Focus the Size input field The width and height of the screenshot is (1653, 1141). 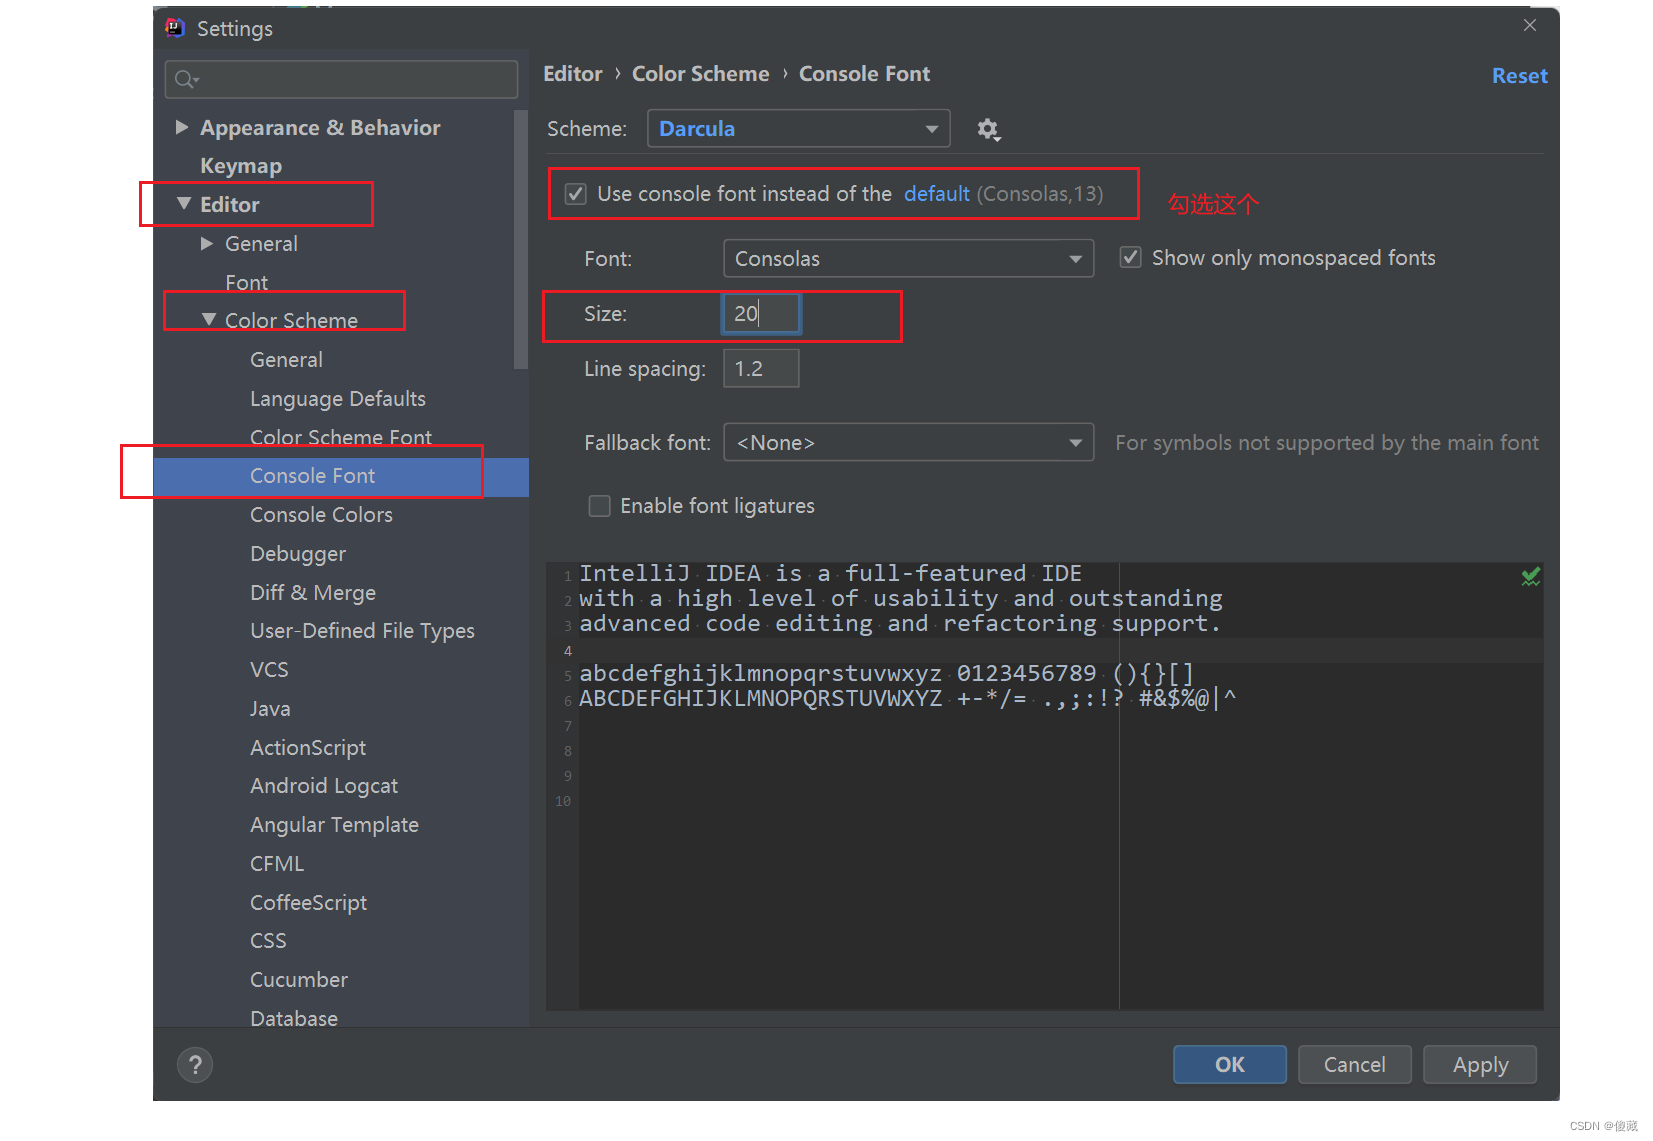[x=761, y=314]
